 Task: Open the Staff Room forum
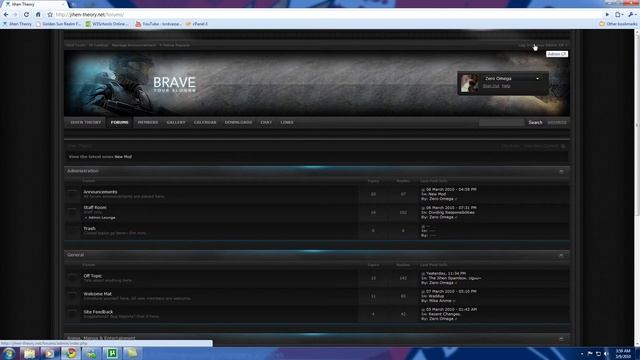coord(95,207)
